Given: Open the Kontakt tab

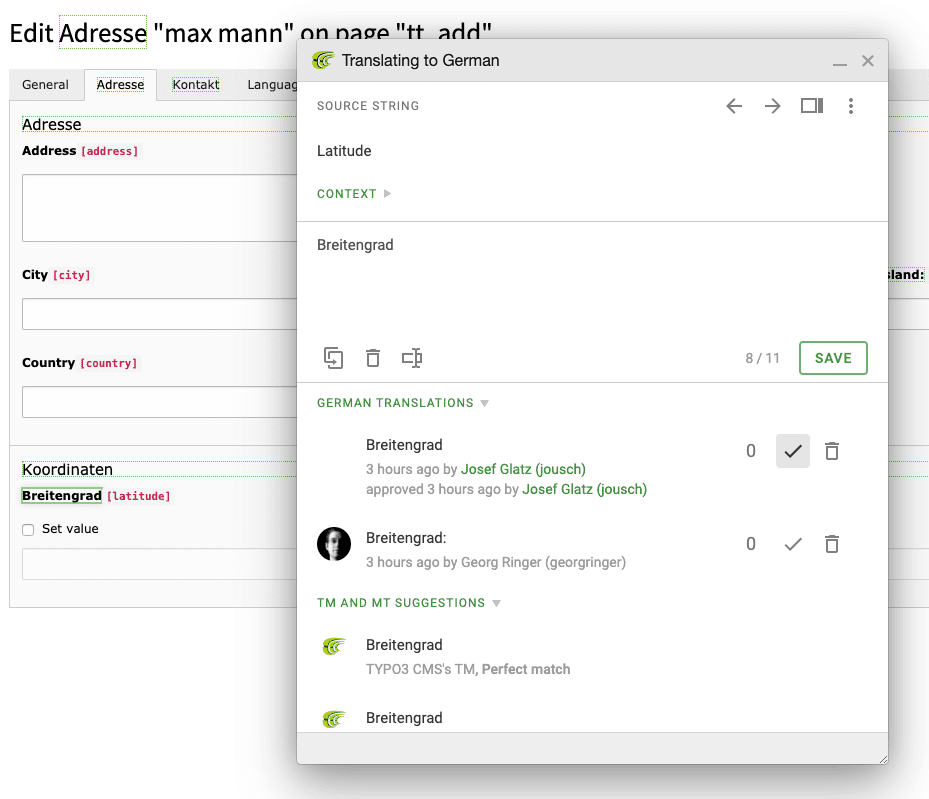Looking at the screenshot, I should pyautogui.click(x=196, y=85).
